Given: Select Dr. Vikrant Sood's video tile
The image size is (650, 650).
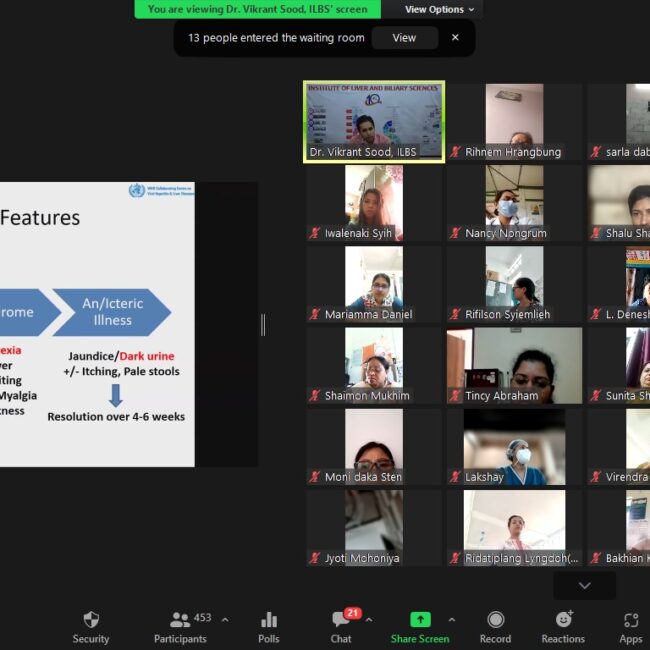Looking at the screenshot, I should coord(374,121).
